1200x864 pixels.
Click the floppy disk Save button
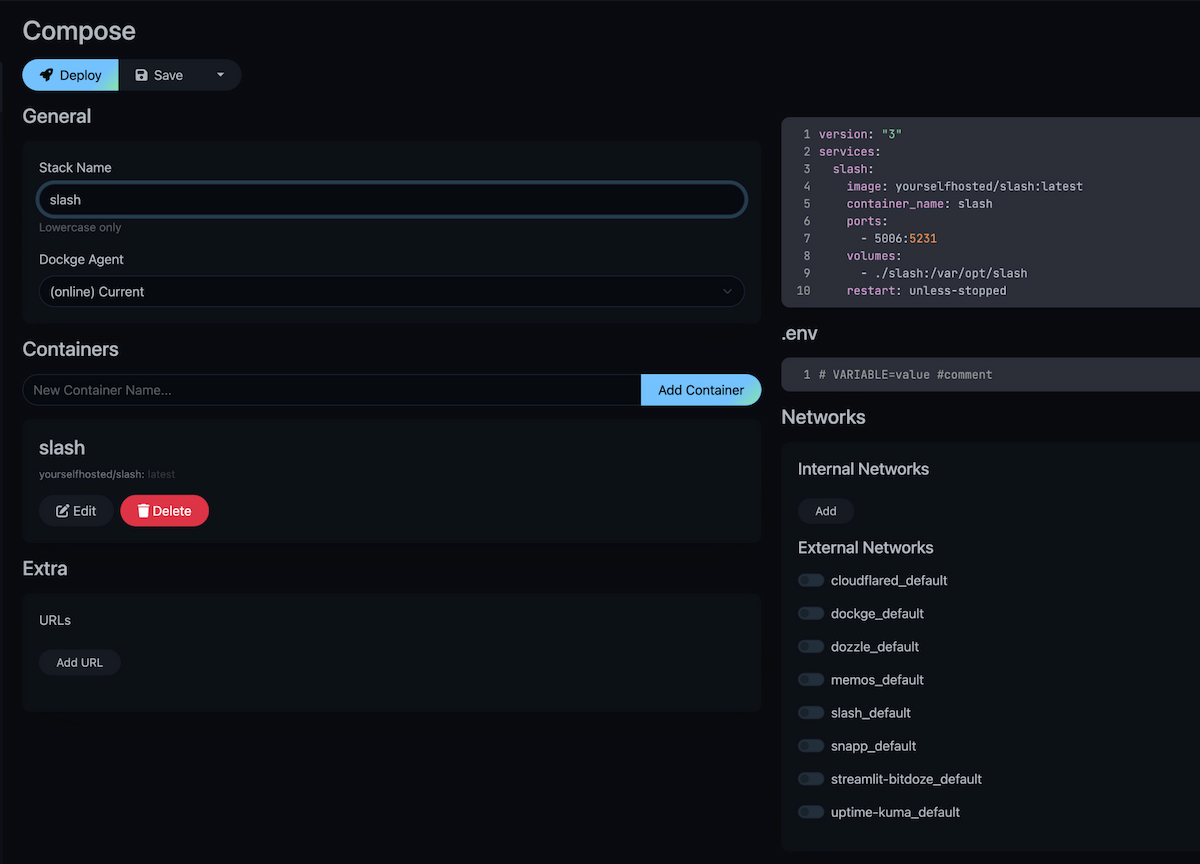(x=159, y=75)
